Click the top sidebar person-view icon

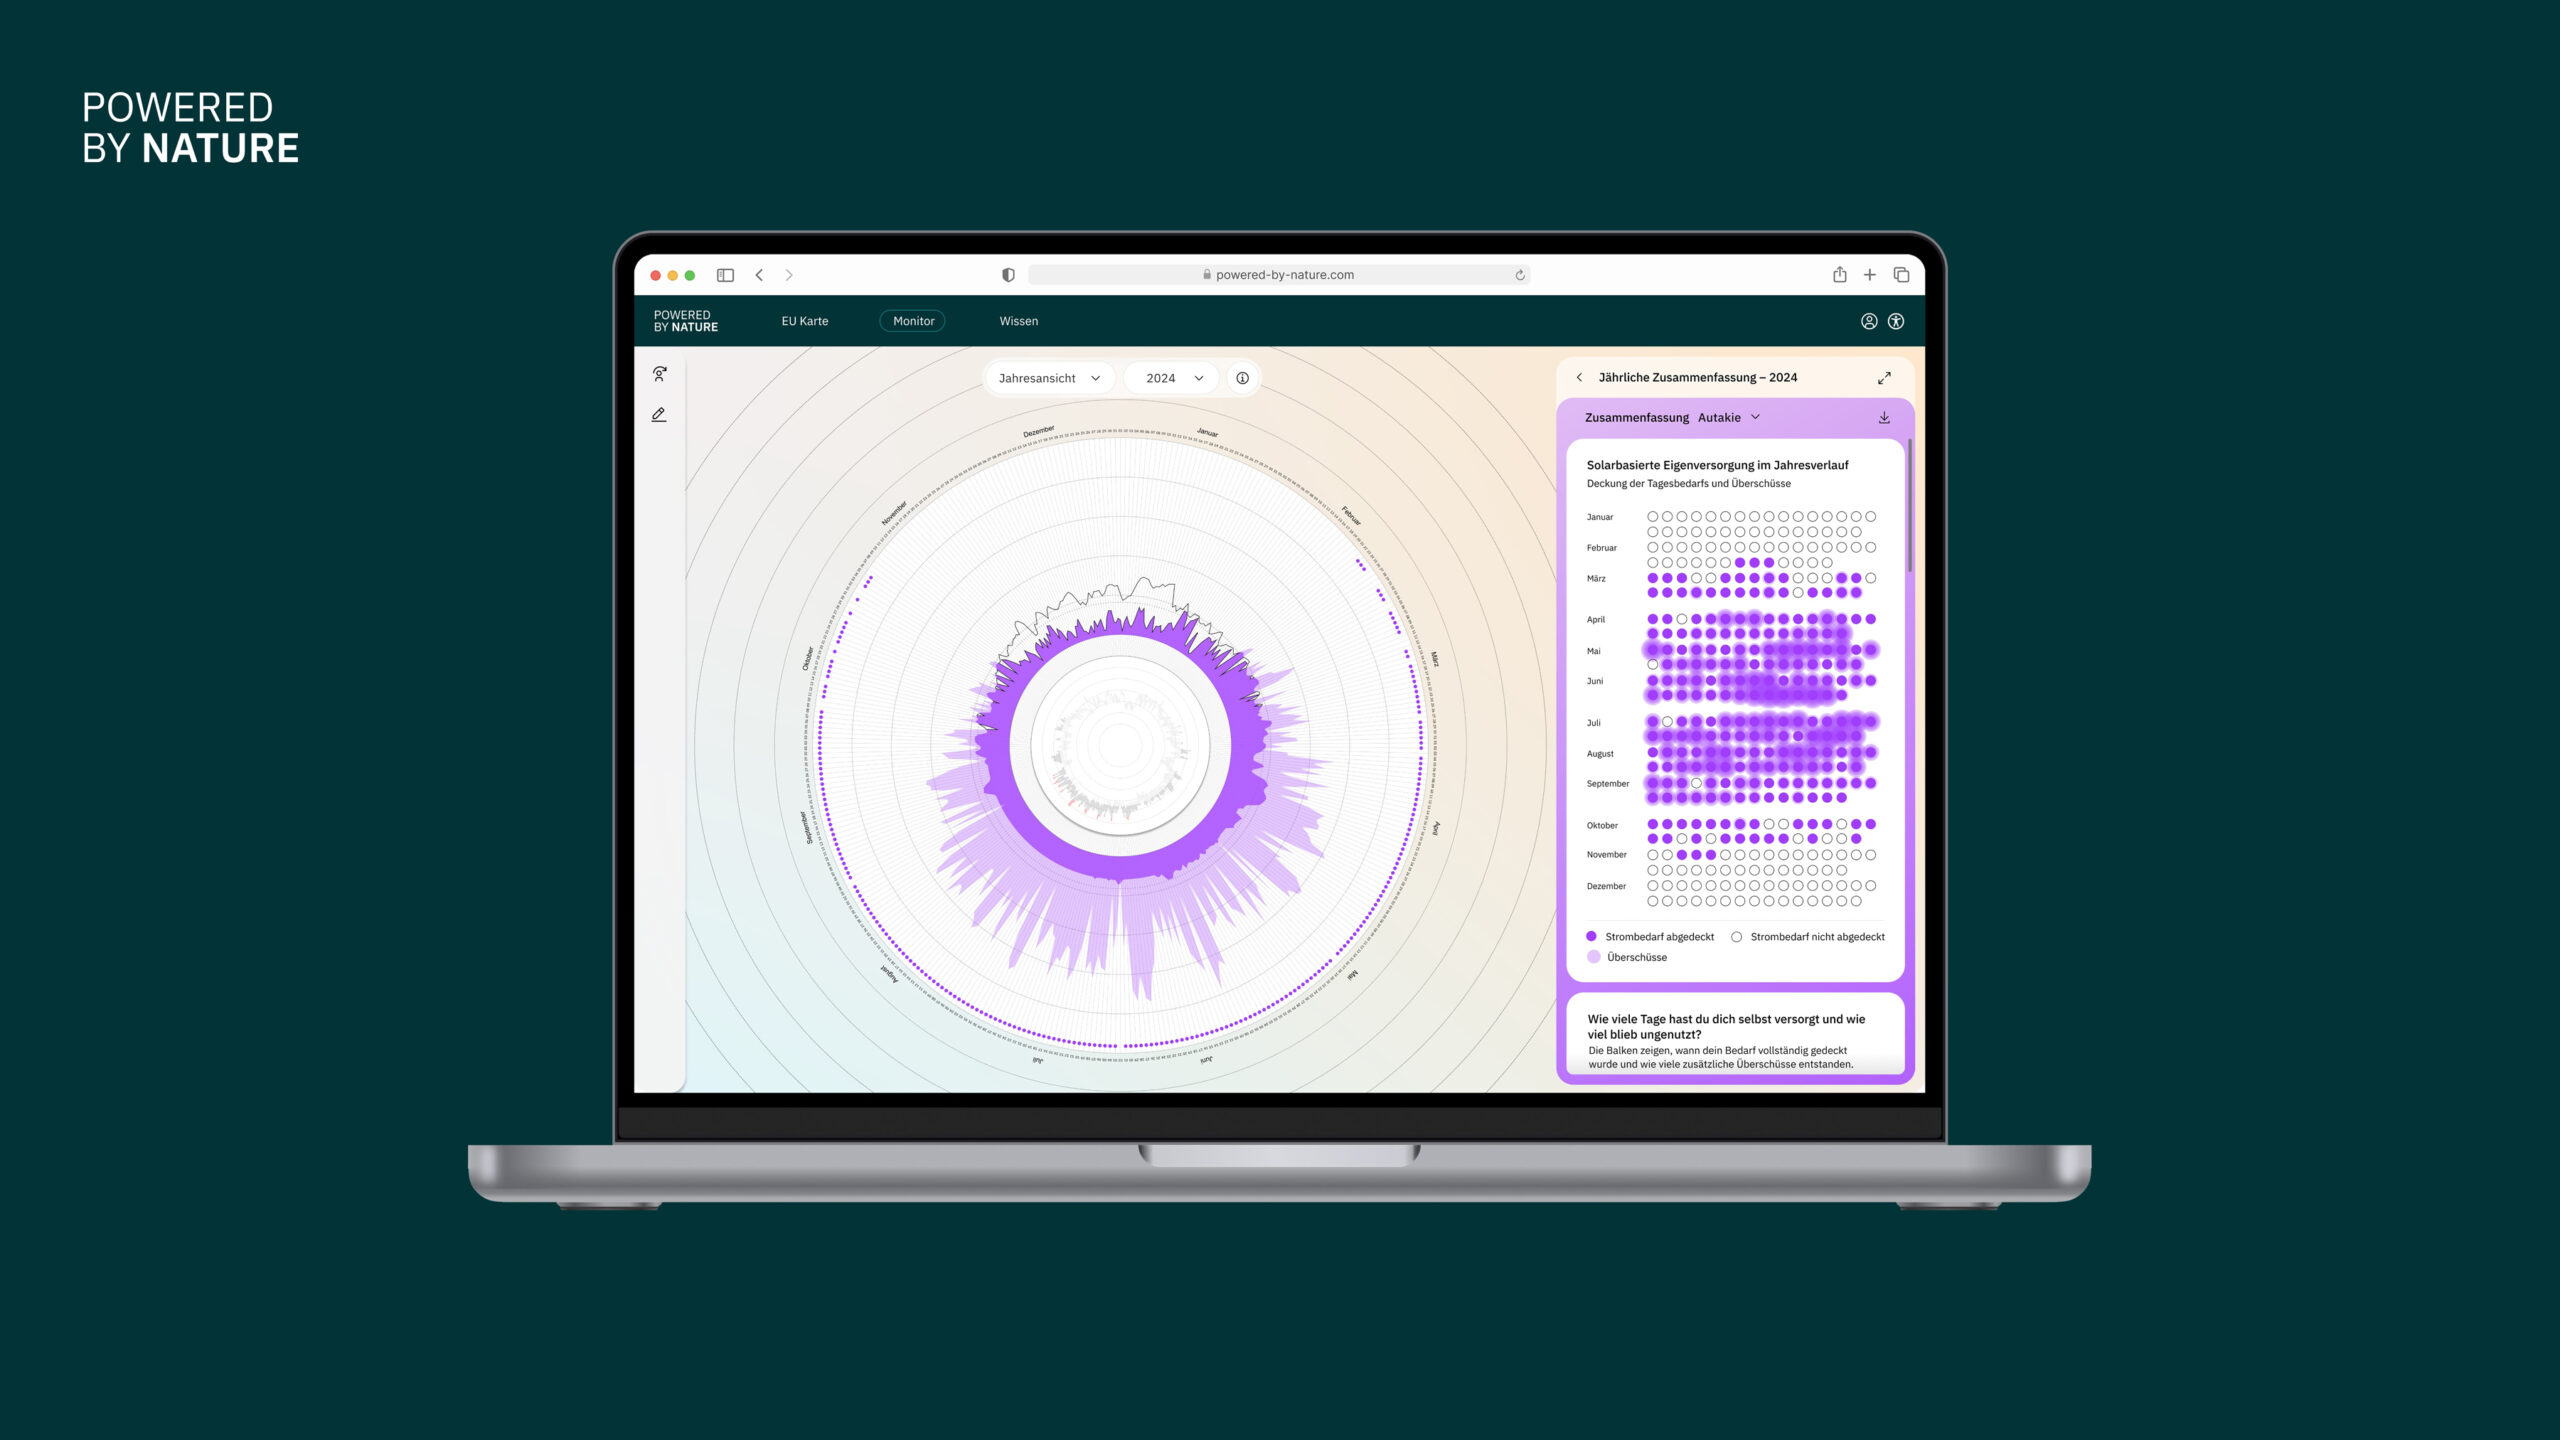tap(659, 374)
